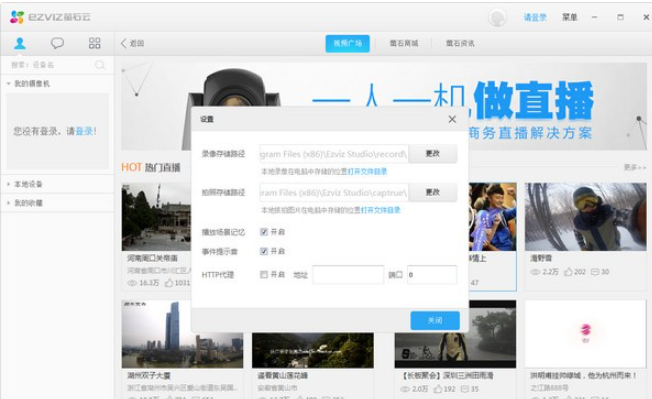This screenshot has height=399, width=652.
Task: Click the 湖州双子大厦 title text
Action: [148, 376]
